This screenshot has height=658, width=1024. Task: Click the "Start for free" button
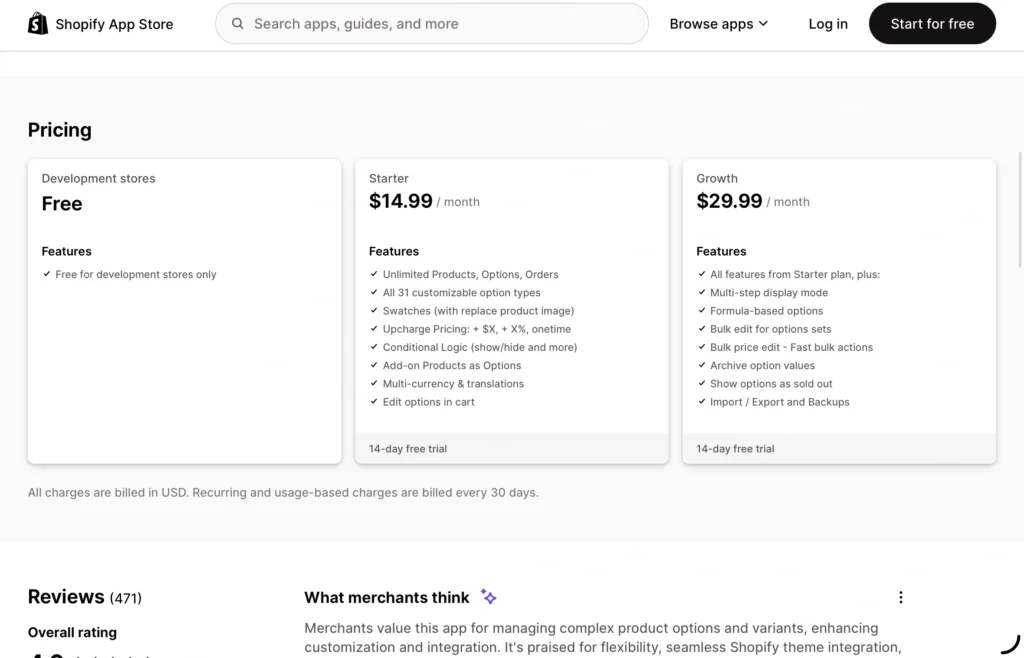[932, 23]
